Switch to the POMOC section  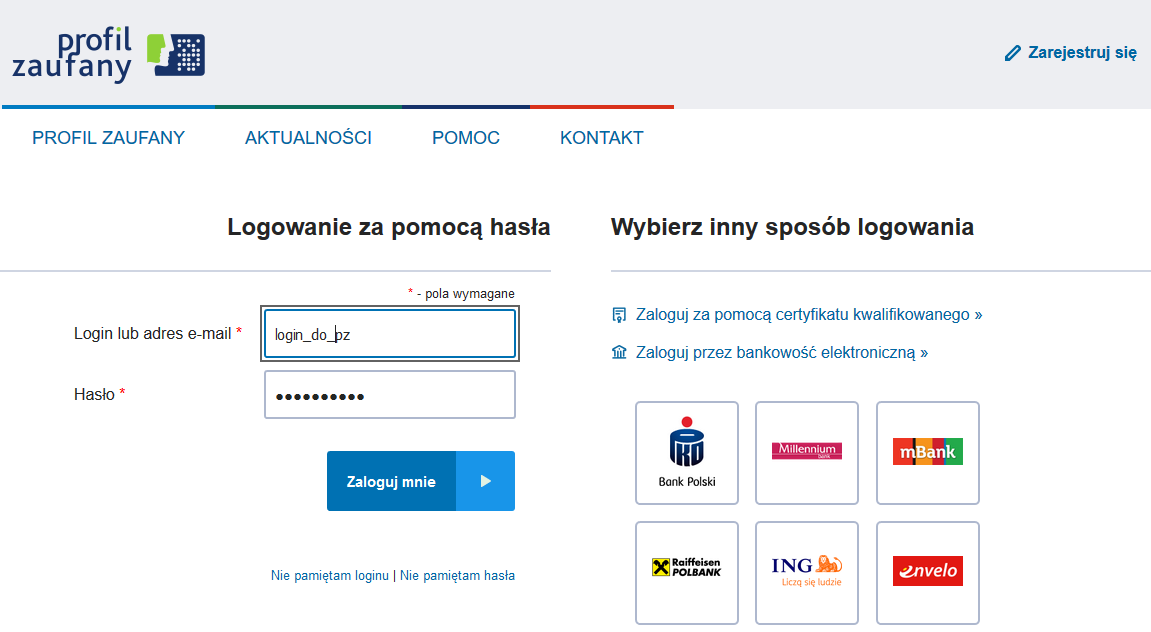[x=465, y=138]
